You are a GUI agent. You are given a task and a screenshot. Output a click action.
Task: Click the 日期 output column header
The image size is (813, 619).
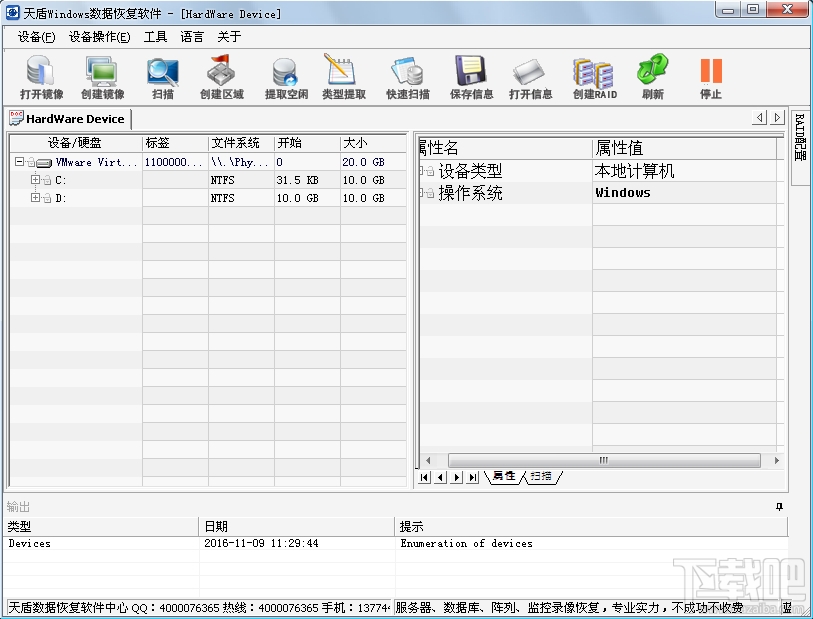[x=297, y=527]
